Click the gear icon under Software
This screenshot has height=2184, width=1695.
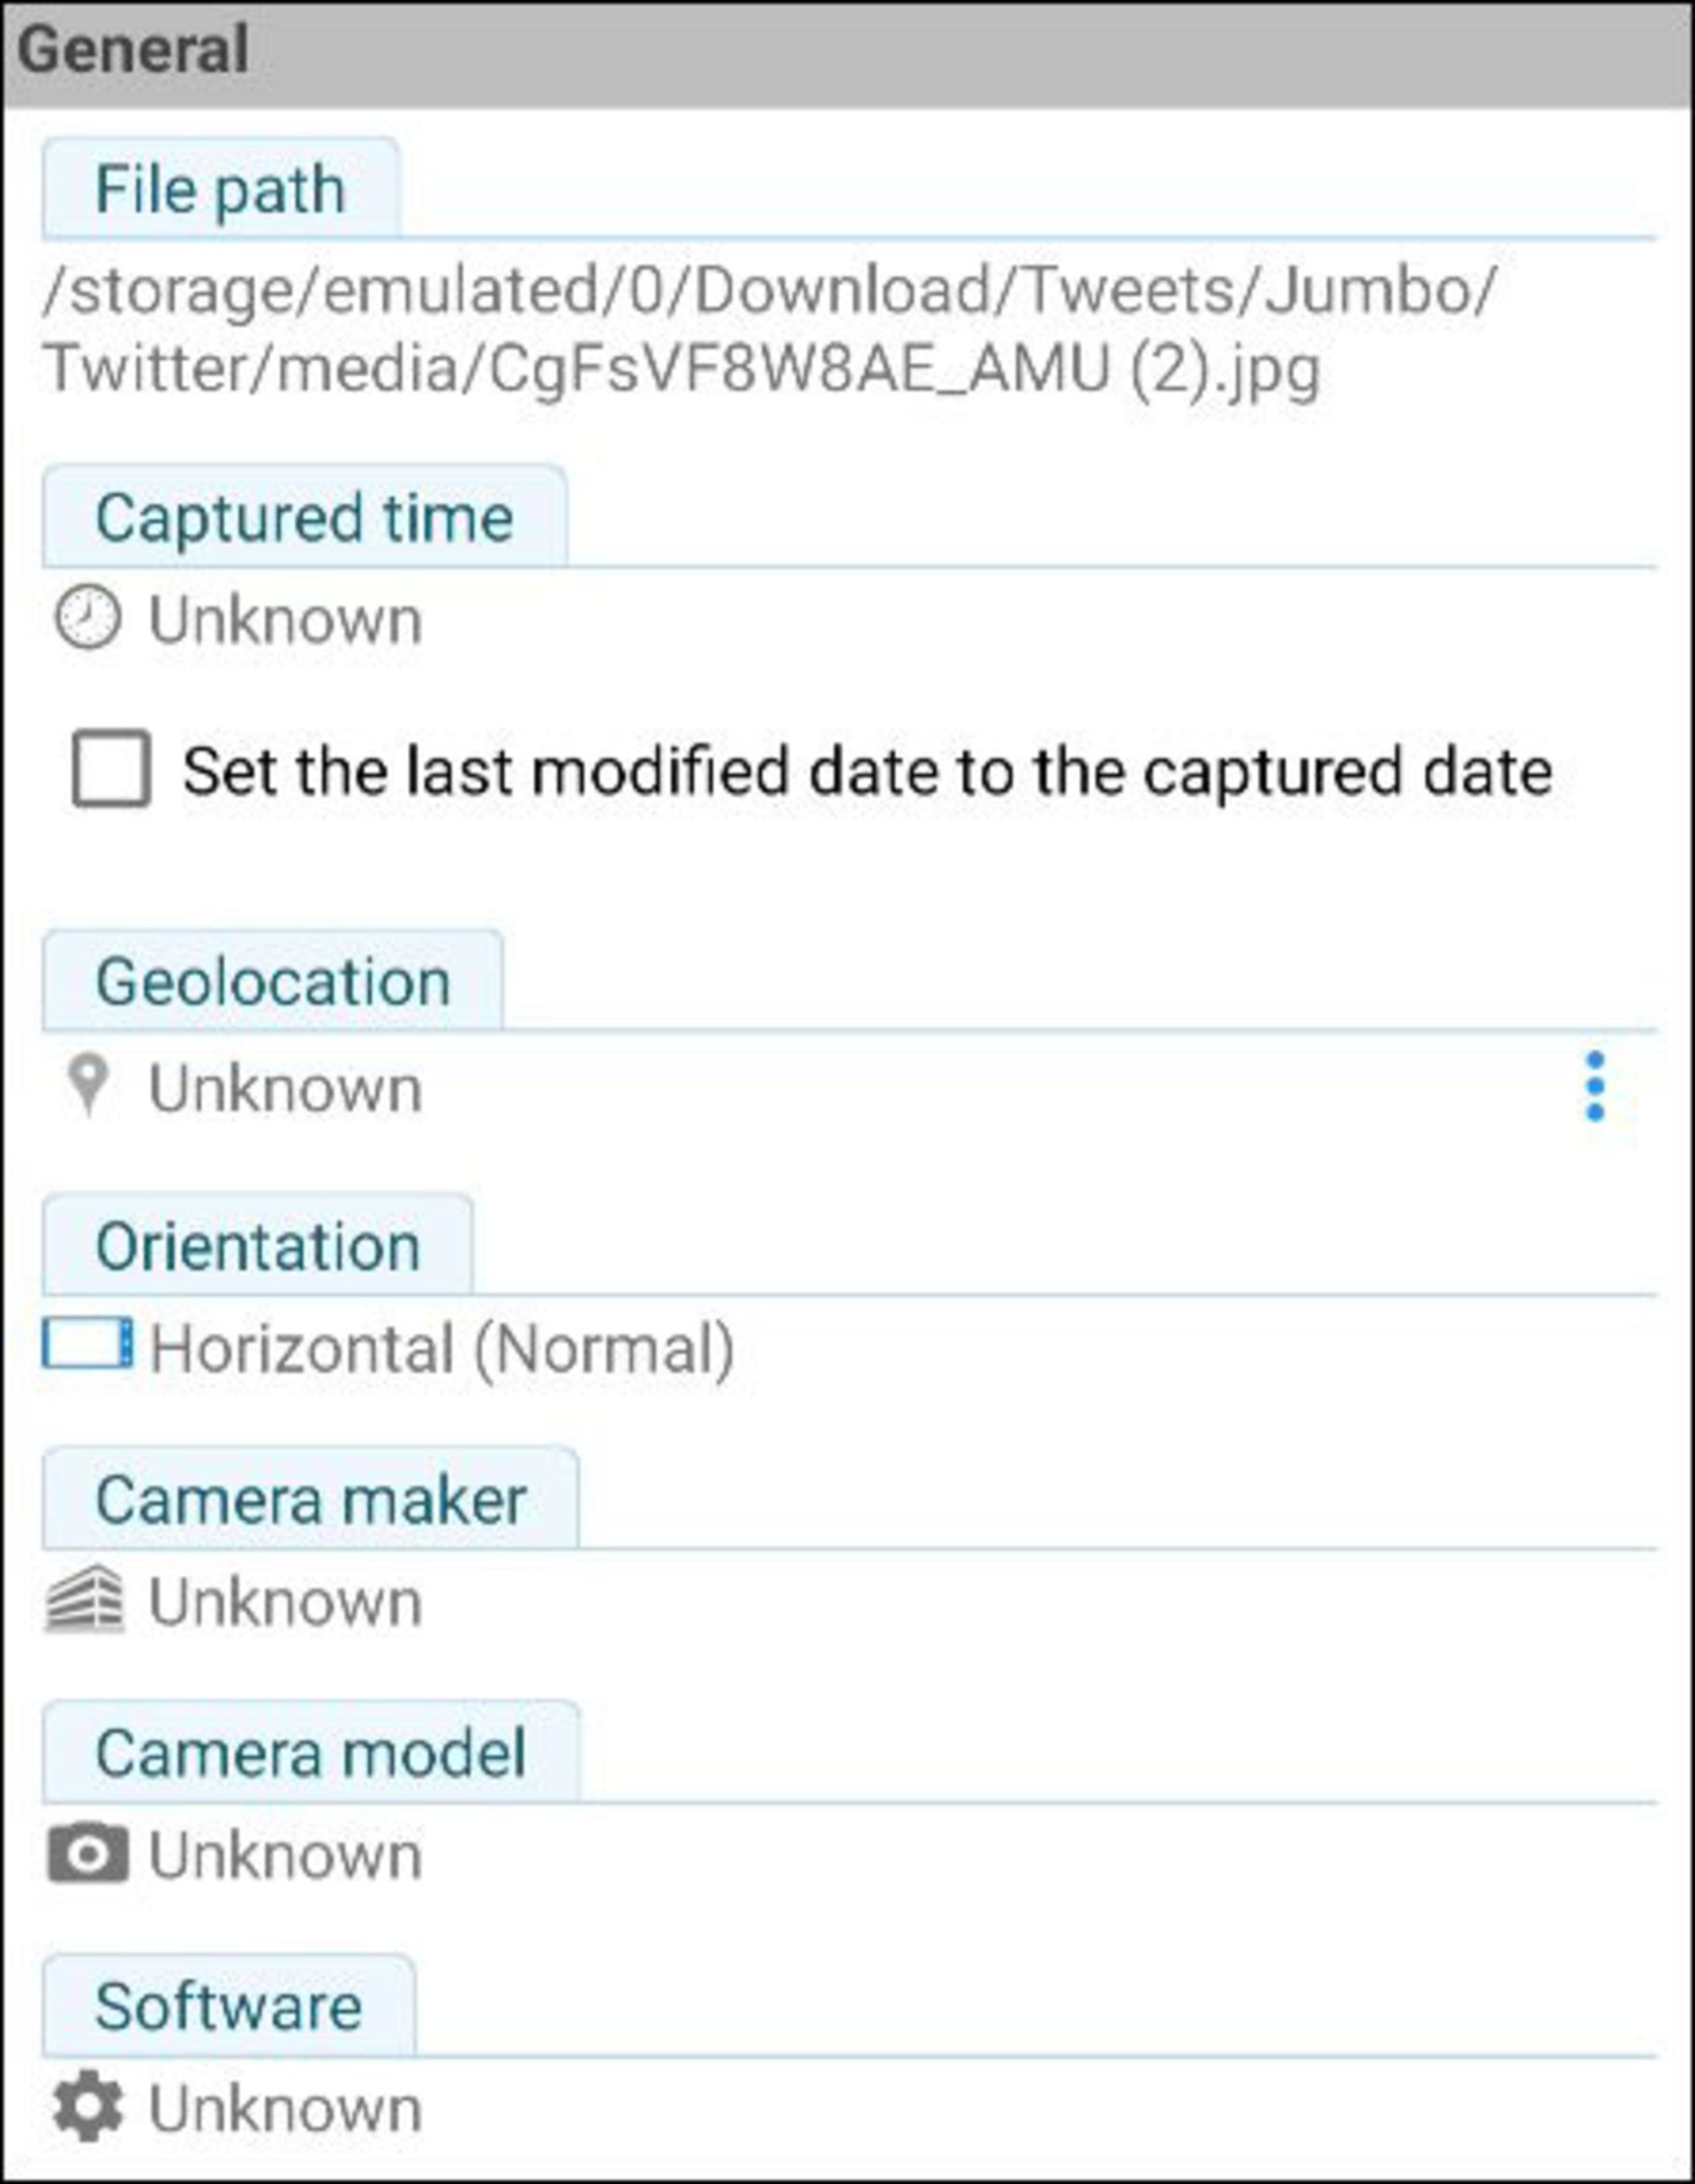(88, 2107)
